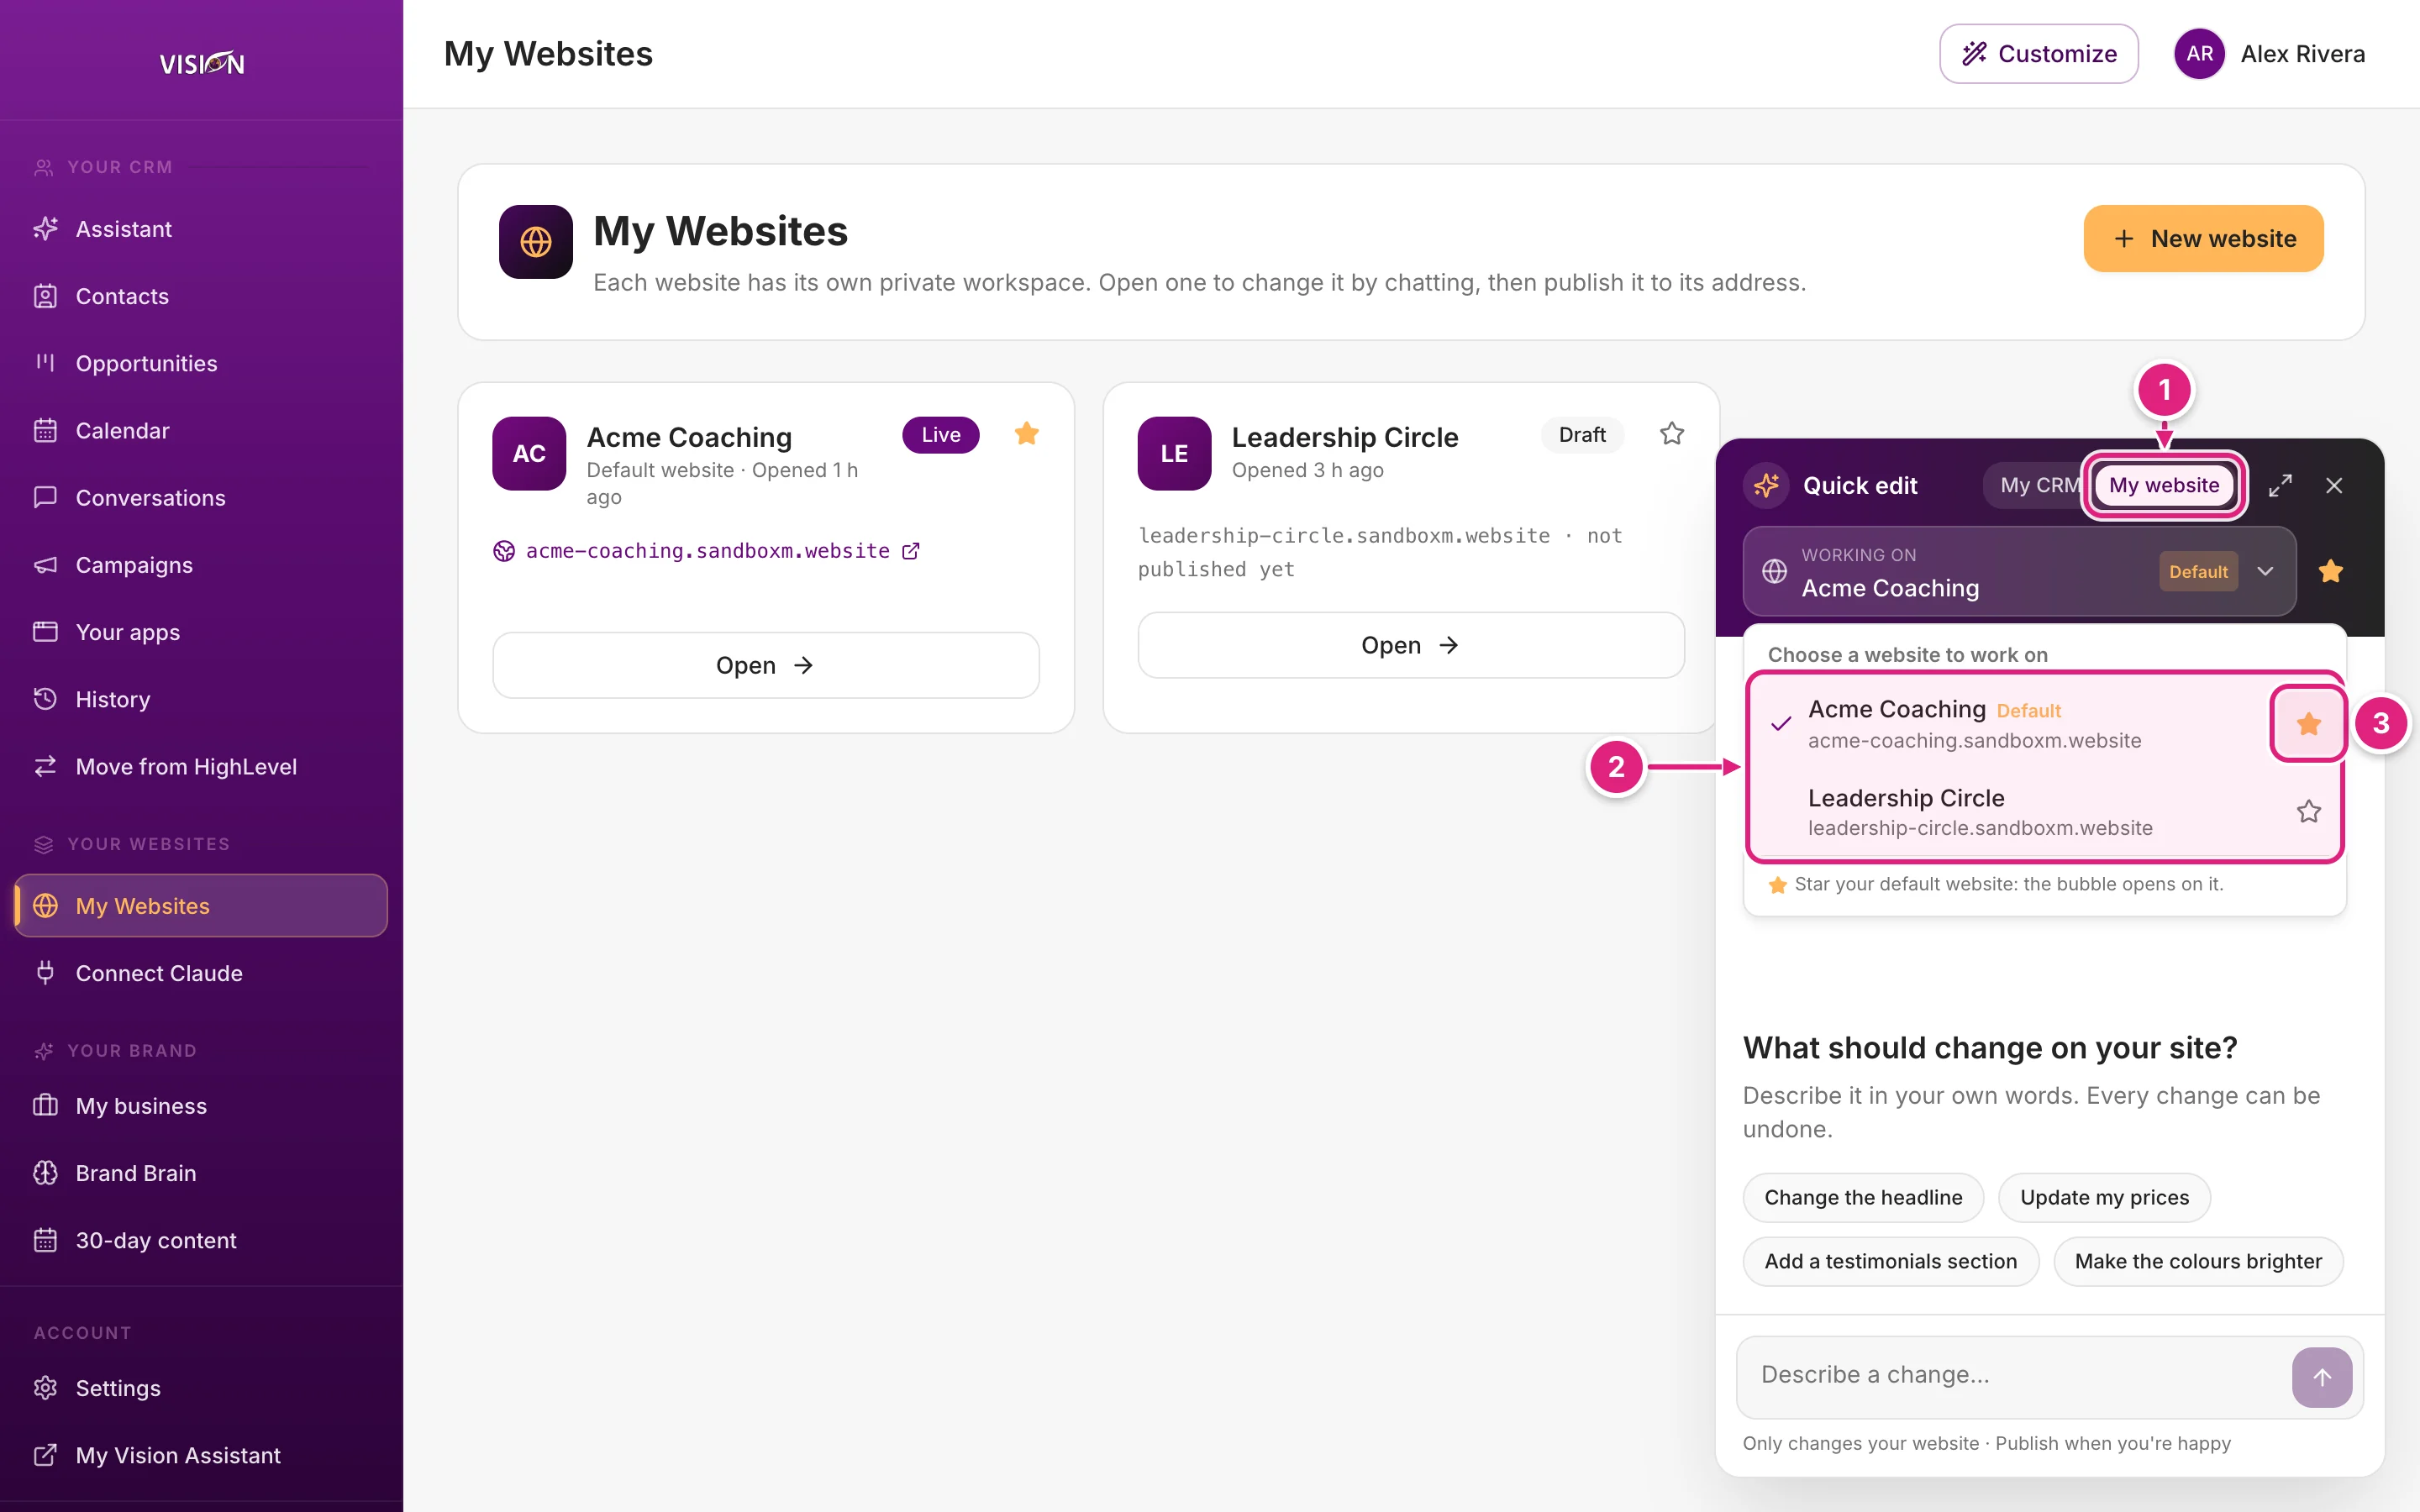Click the LE avatar on Leadership Circle card
The image size is (2420, 1512).
pyautogui.click(x=1174, y=454)
